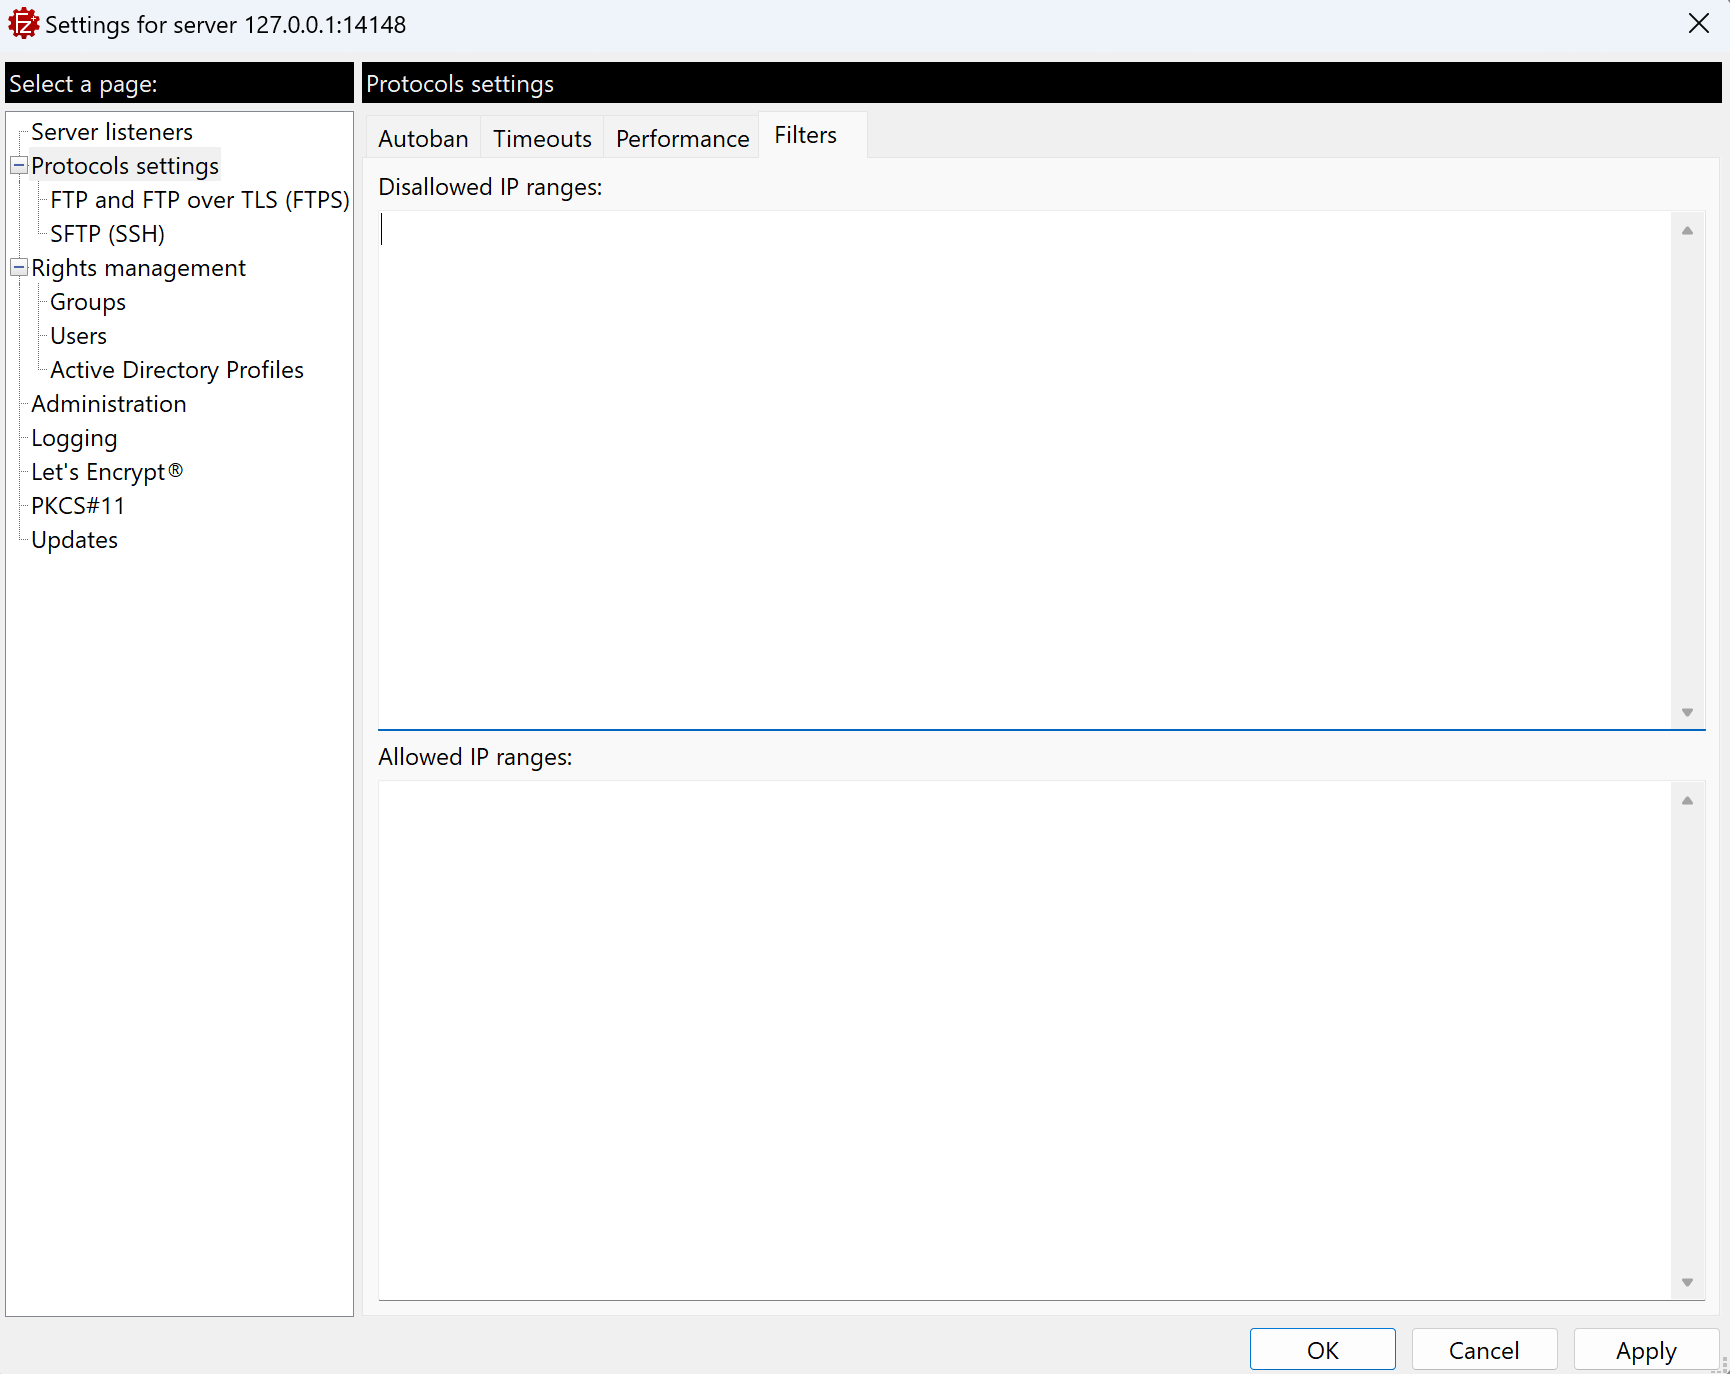
Task: Select Users in the page tree
Action: [78, 336]
